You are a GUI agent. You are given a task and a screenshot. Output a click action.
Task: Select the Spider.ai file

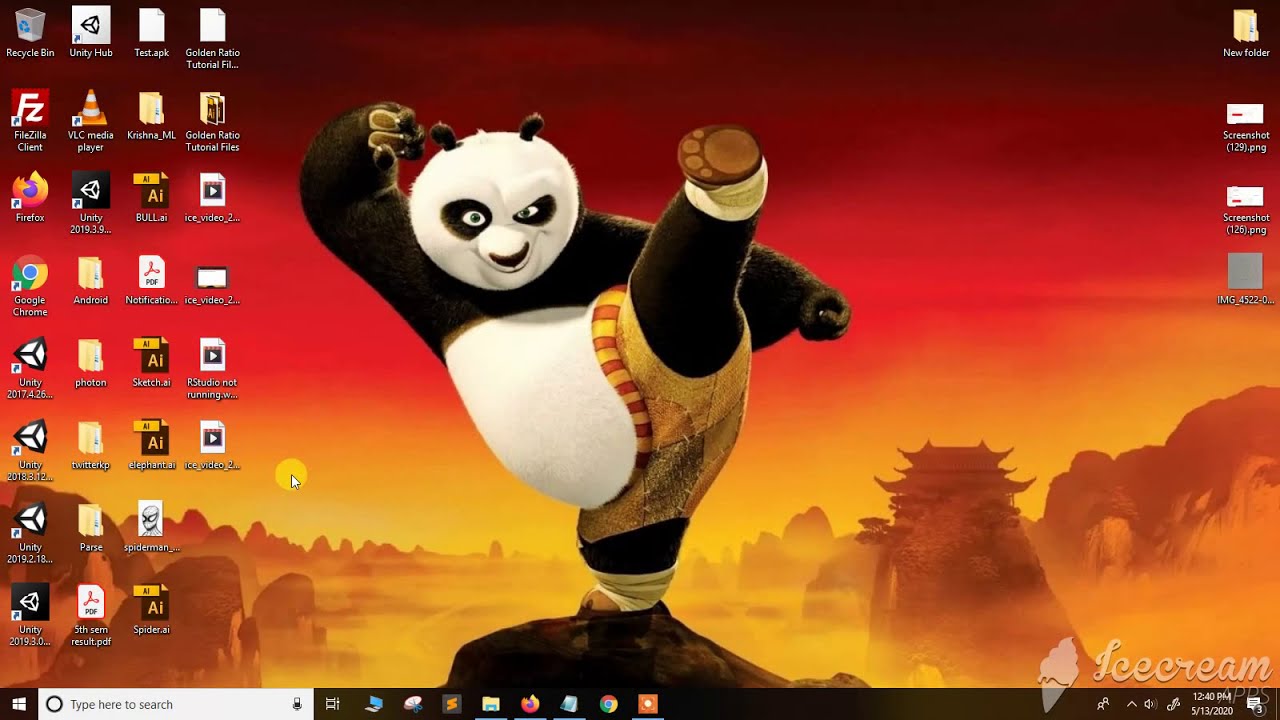(x=152, y=610)
